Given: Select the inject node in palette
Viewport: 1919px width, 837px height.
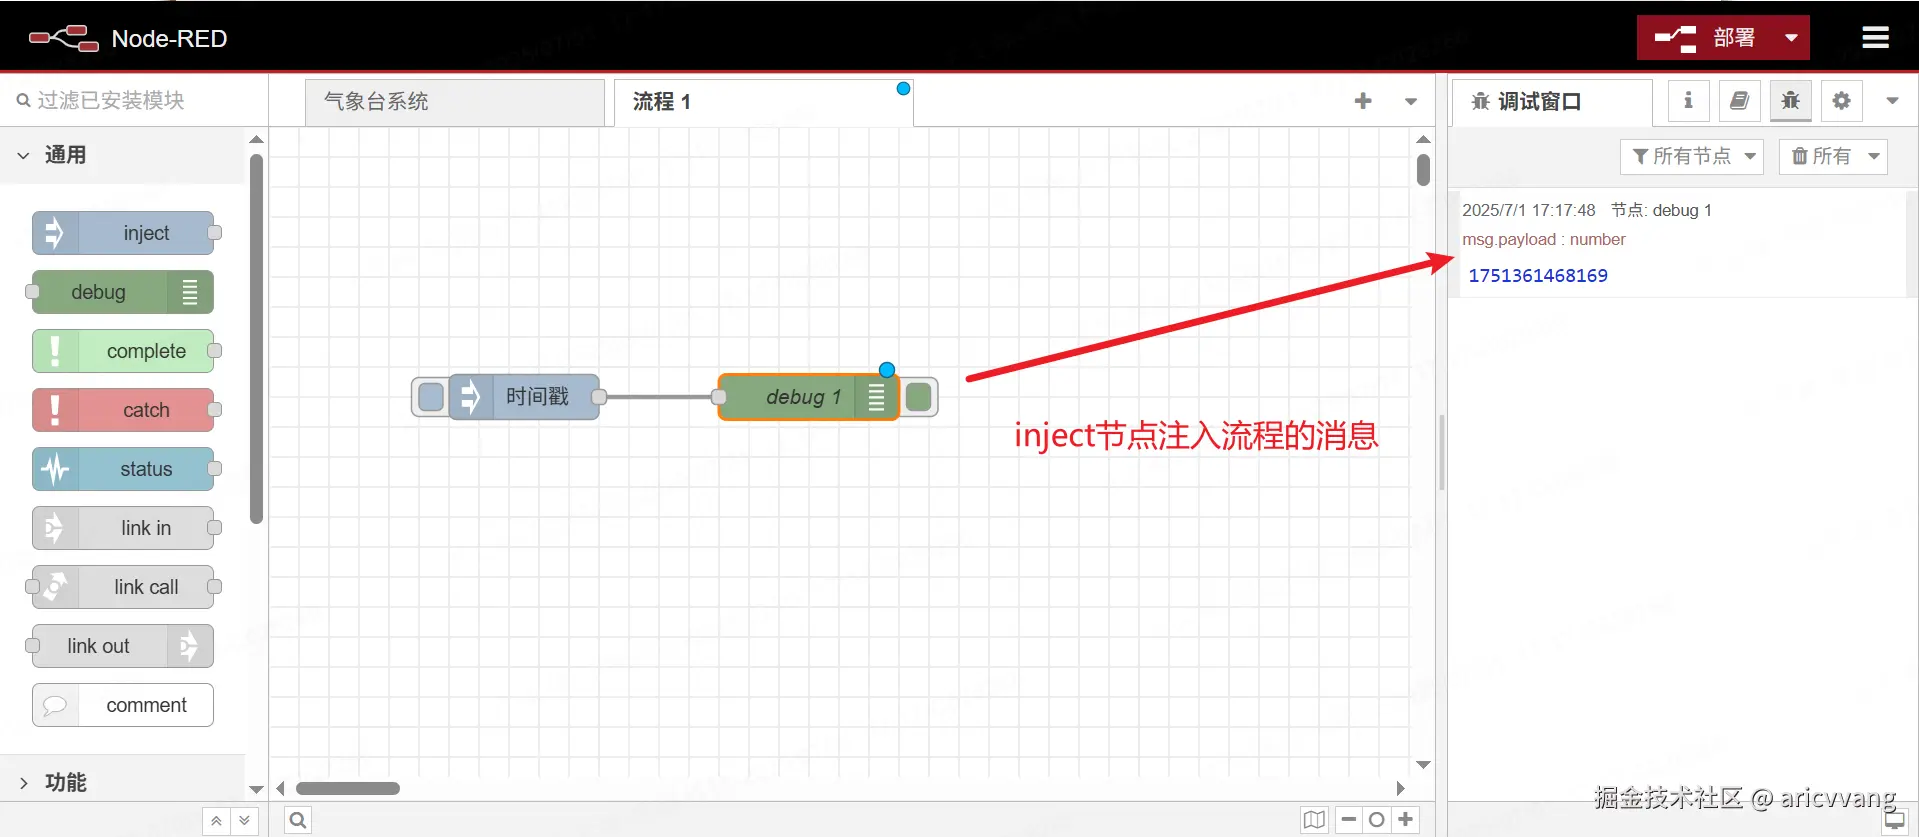Looking at the screenshot, I should pyautogui.click(x=123, y=233).
